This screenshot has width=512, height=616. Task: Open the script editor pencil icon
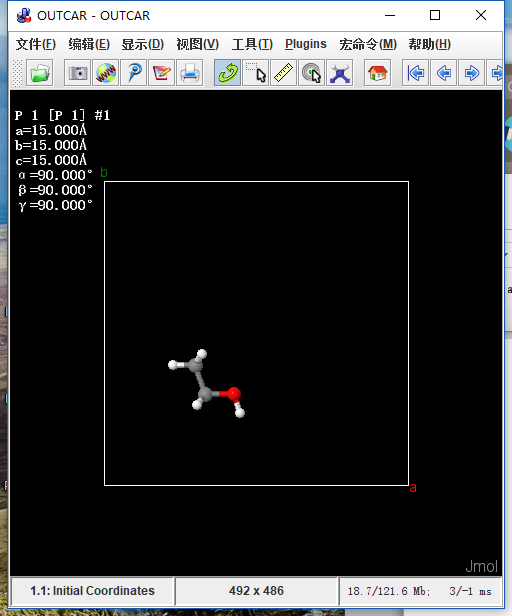(x=161, y=73)
